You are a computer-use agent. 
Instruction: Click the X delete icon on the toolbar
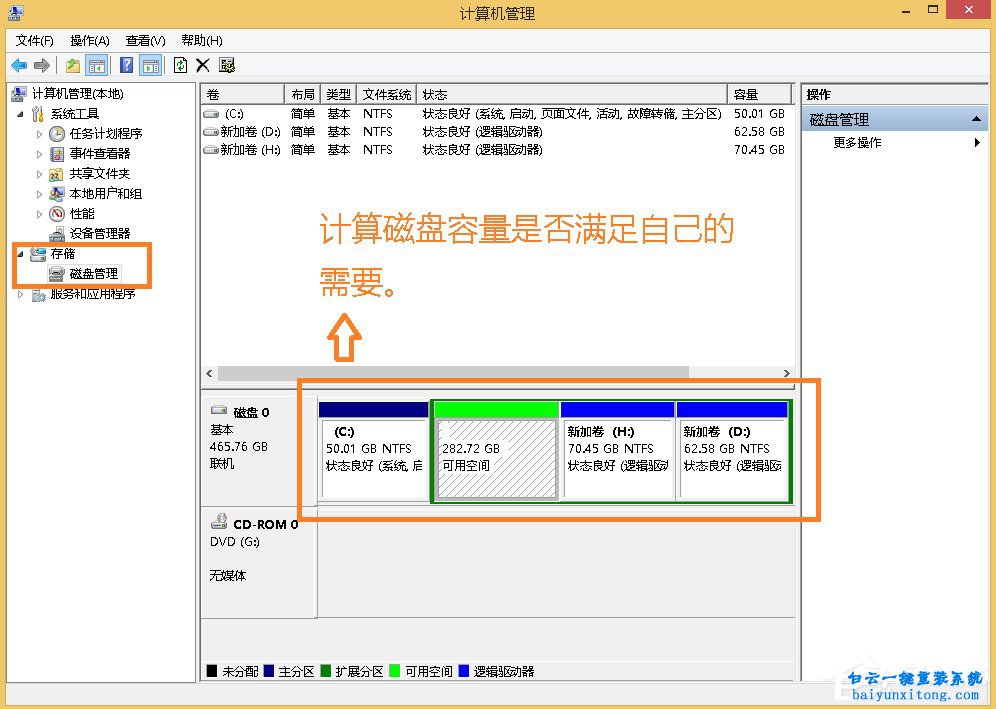click(x=203, y=65)
